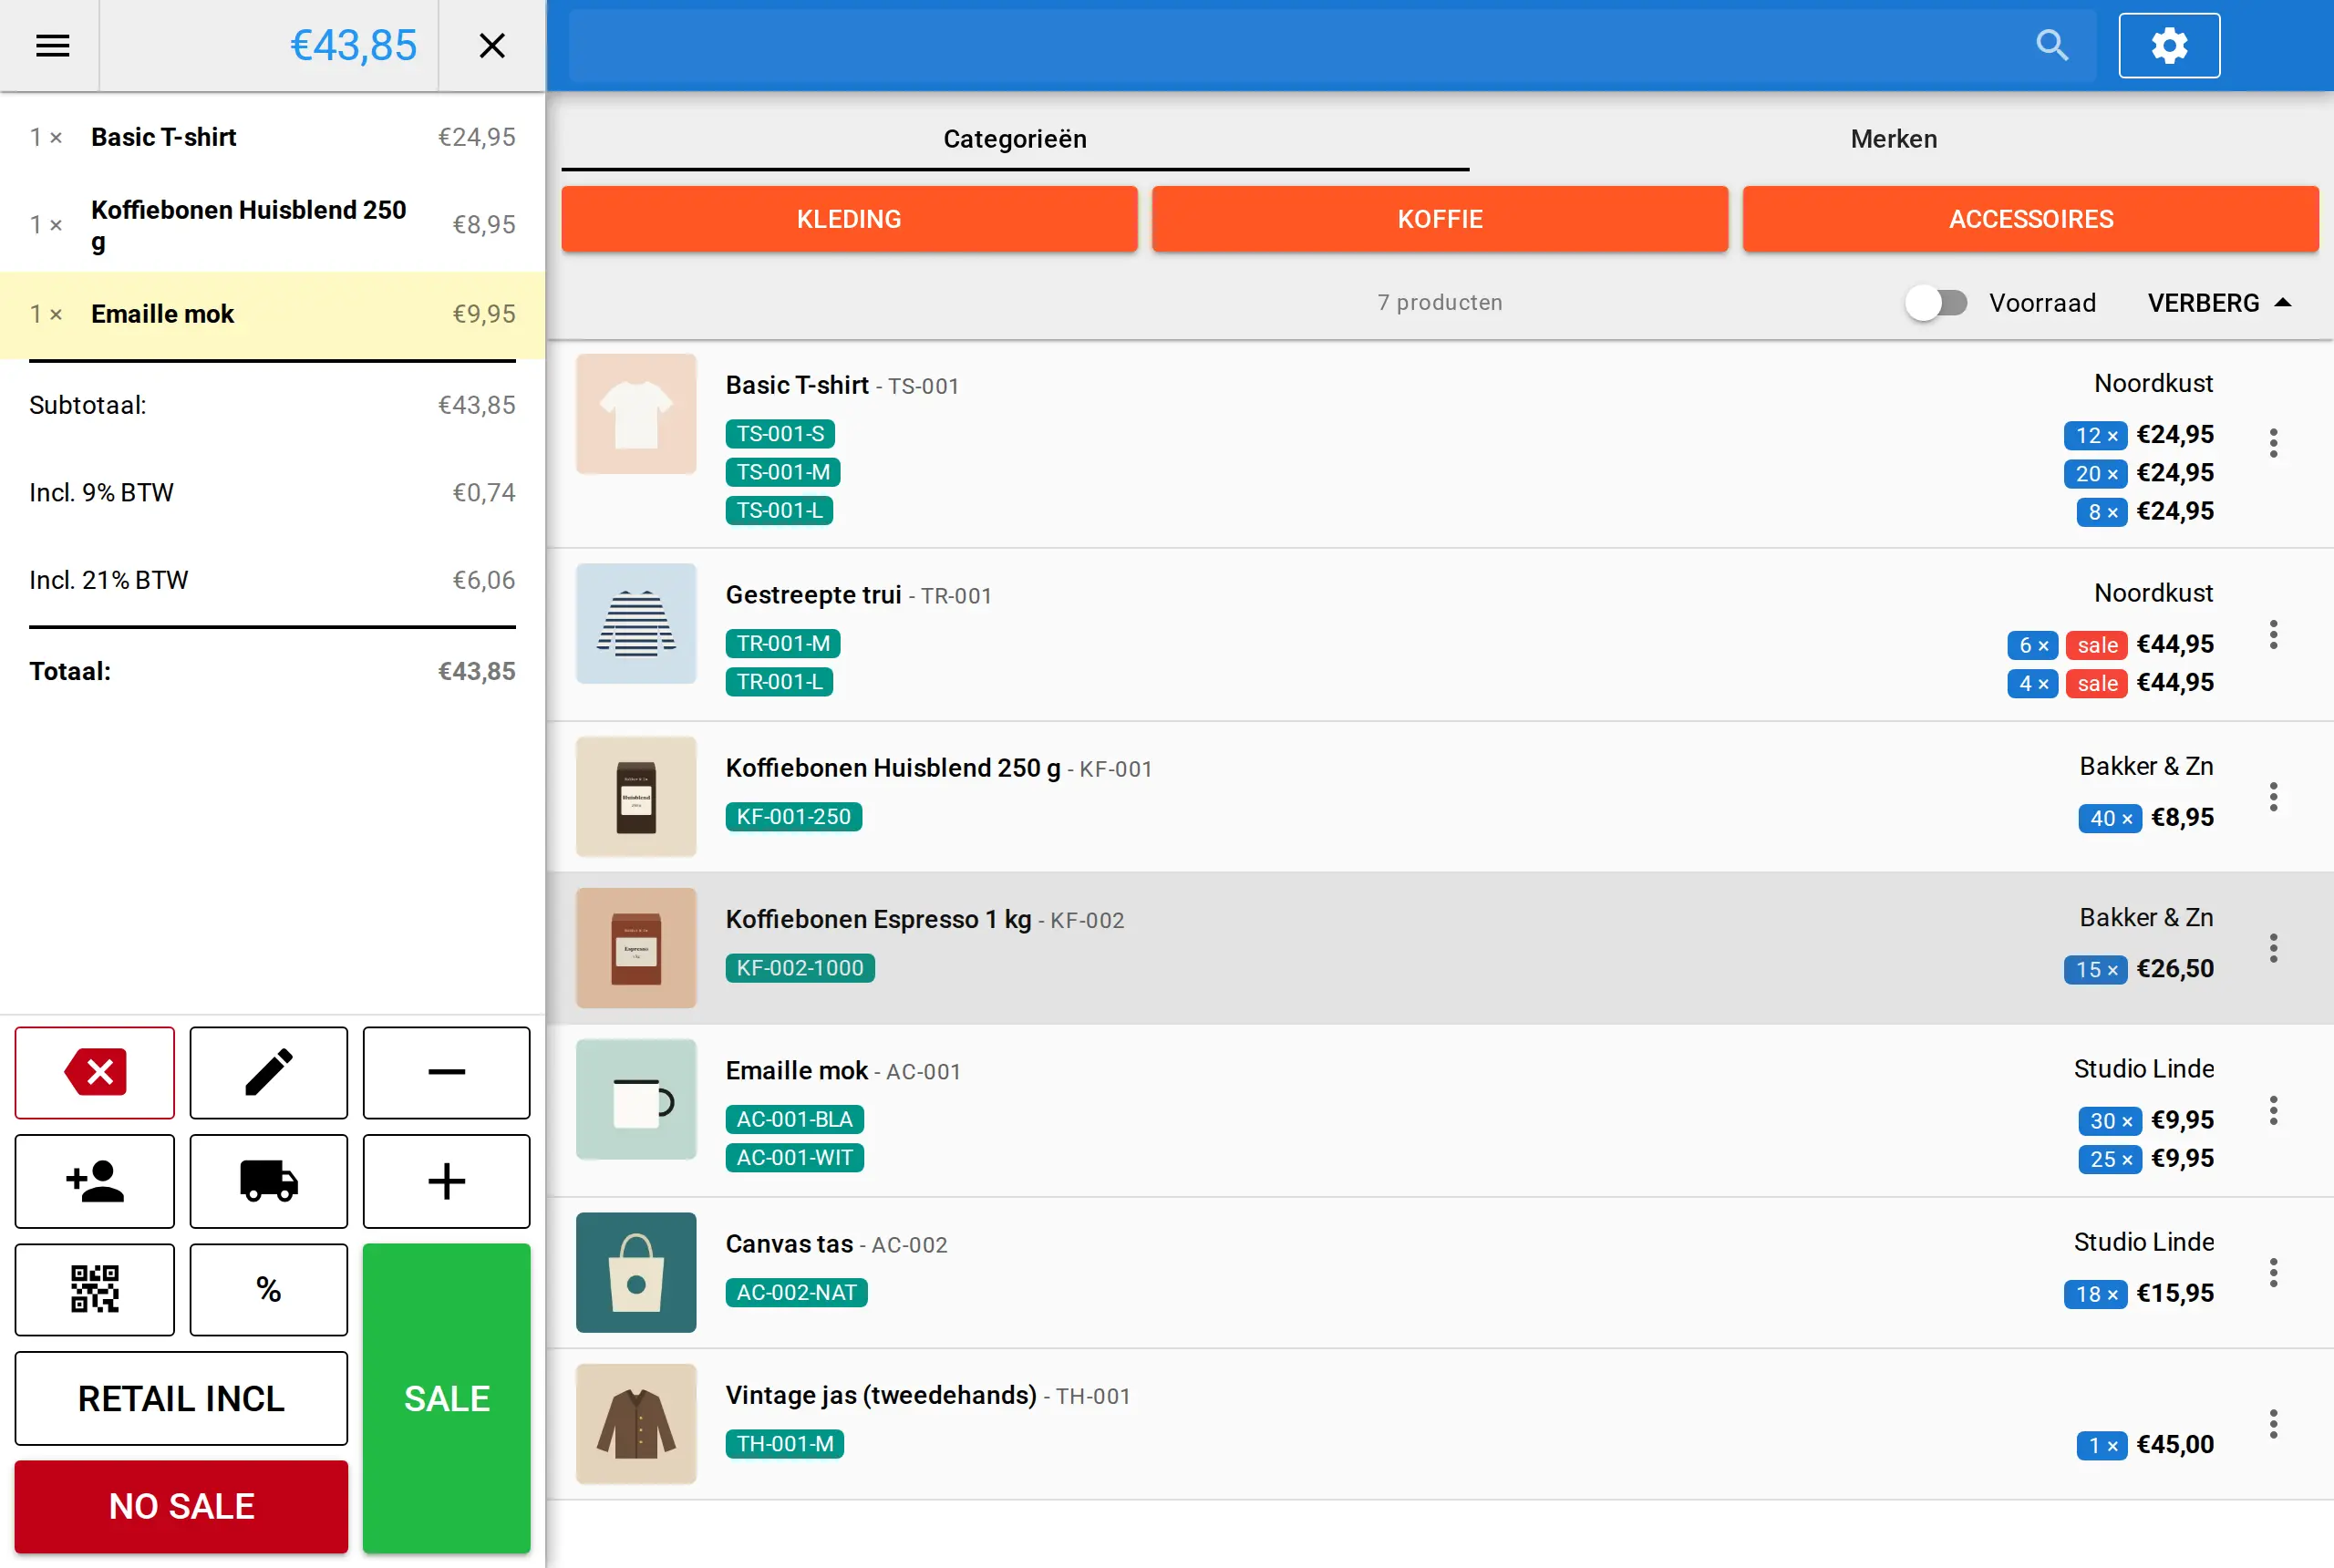Complete the order with the green SALE button

coord(446,1398)
